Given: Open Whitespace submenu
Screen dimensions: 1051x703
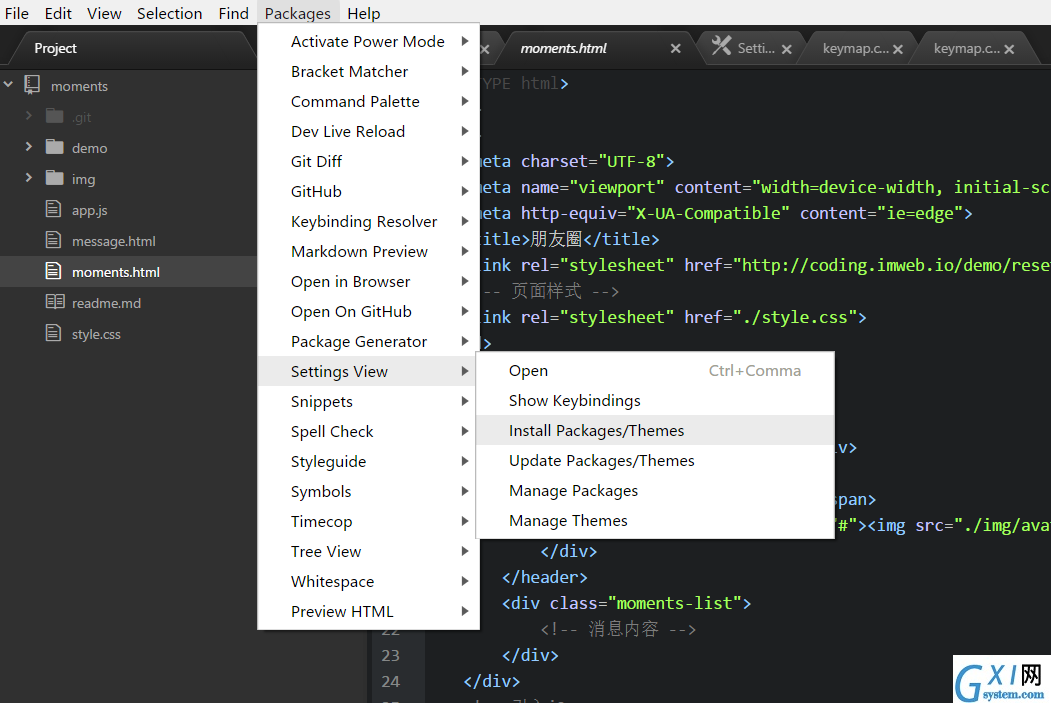Looking at the screenshot, I should click(368, 582).
